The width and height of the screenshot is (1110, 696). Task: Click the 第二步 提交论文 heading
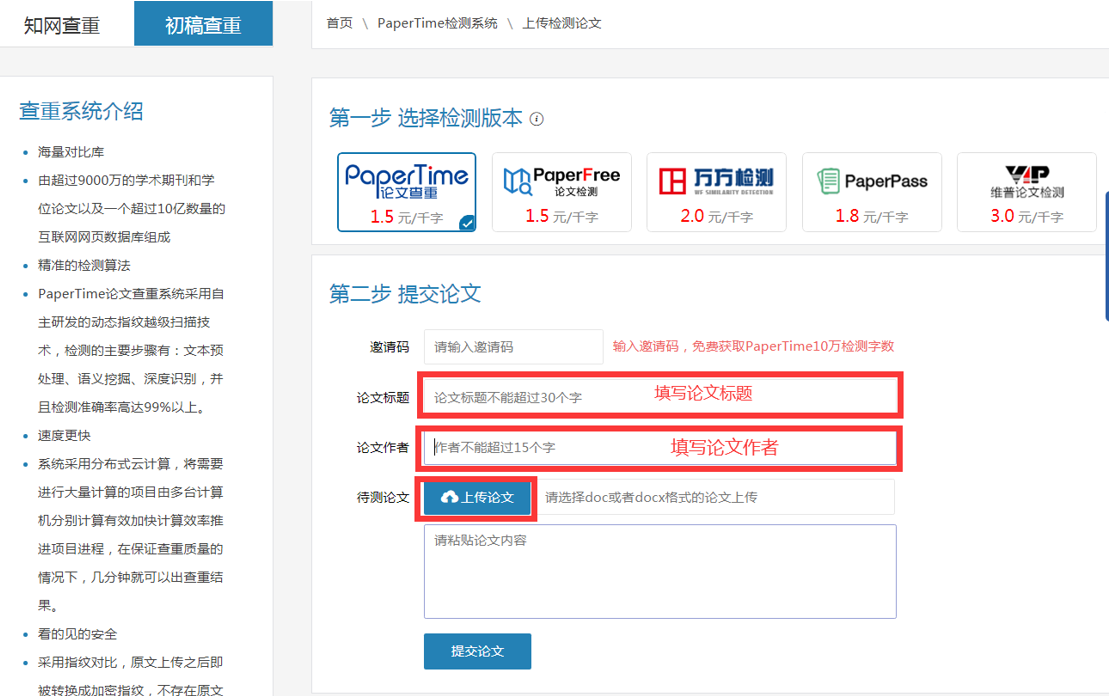[405, 293]
